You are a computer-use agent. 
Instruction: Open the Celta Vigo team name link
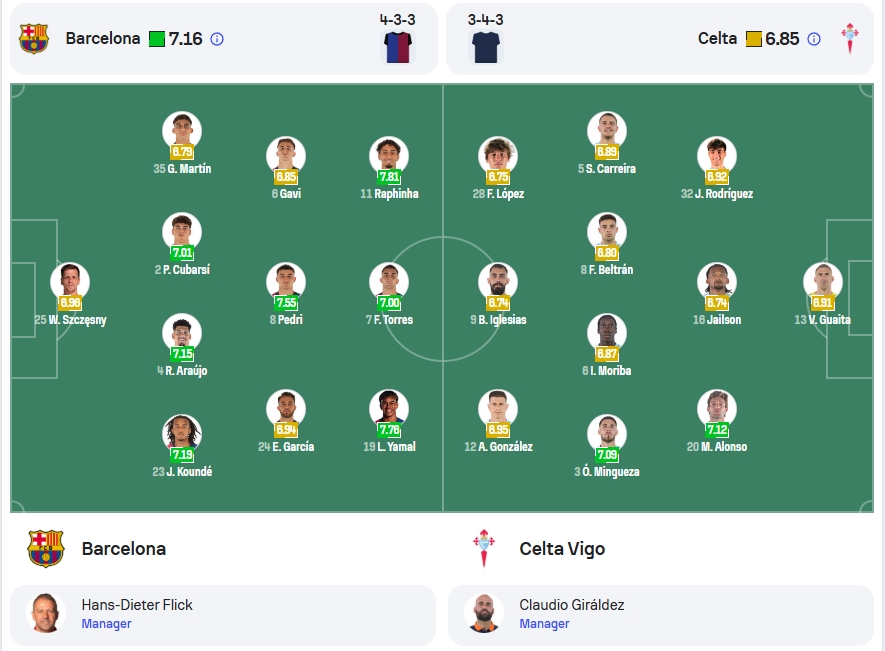pos(562,549)
